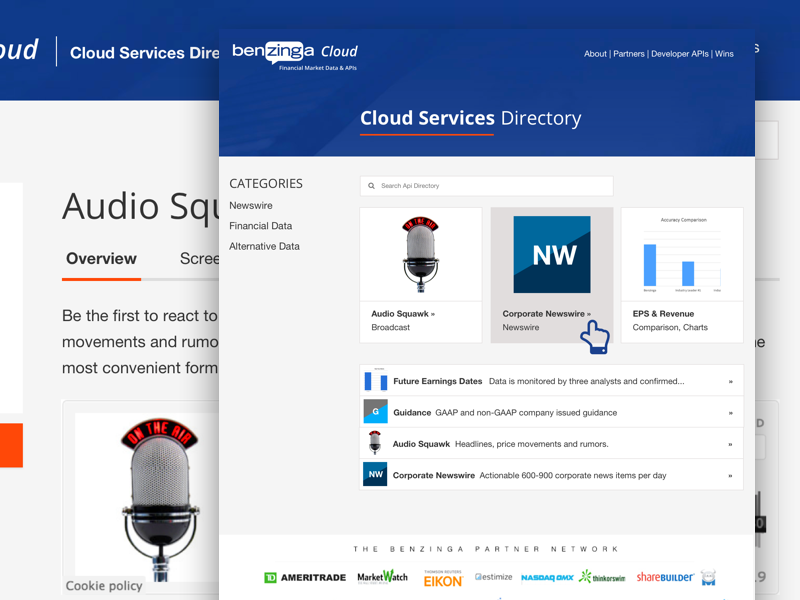Viewport: 800px width, 600px height.
Task: Open the Corporate Newswire NW card
Action: 552,275
